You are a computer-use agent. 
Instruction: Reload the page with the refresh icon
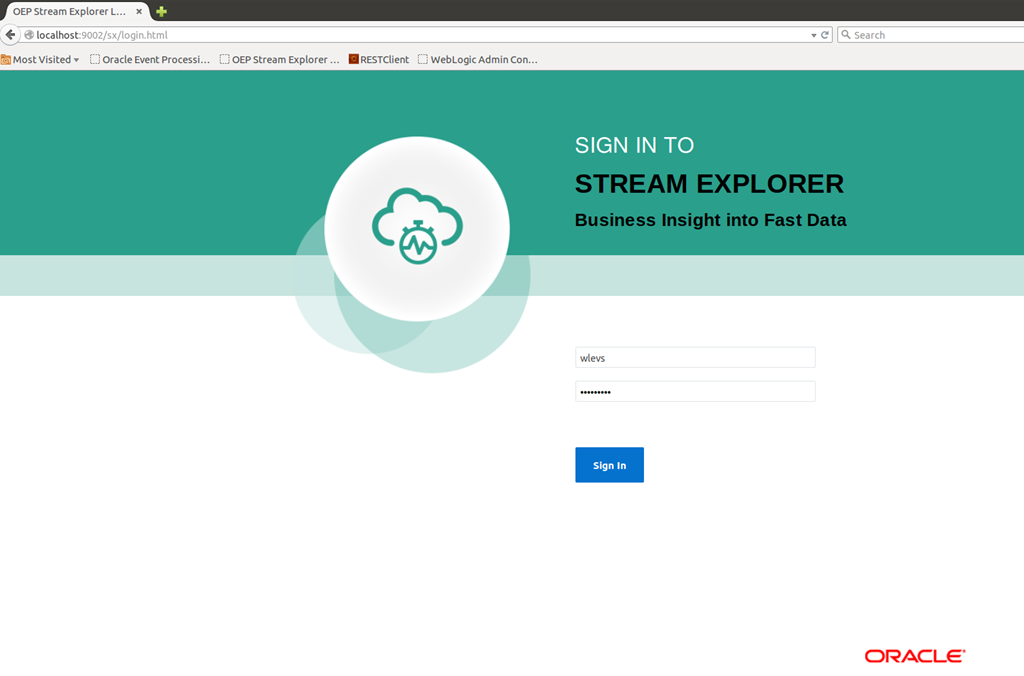point(825,35)
